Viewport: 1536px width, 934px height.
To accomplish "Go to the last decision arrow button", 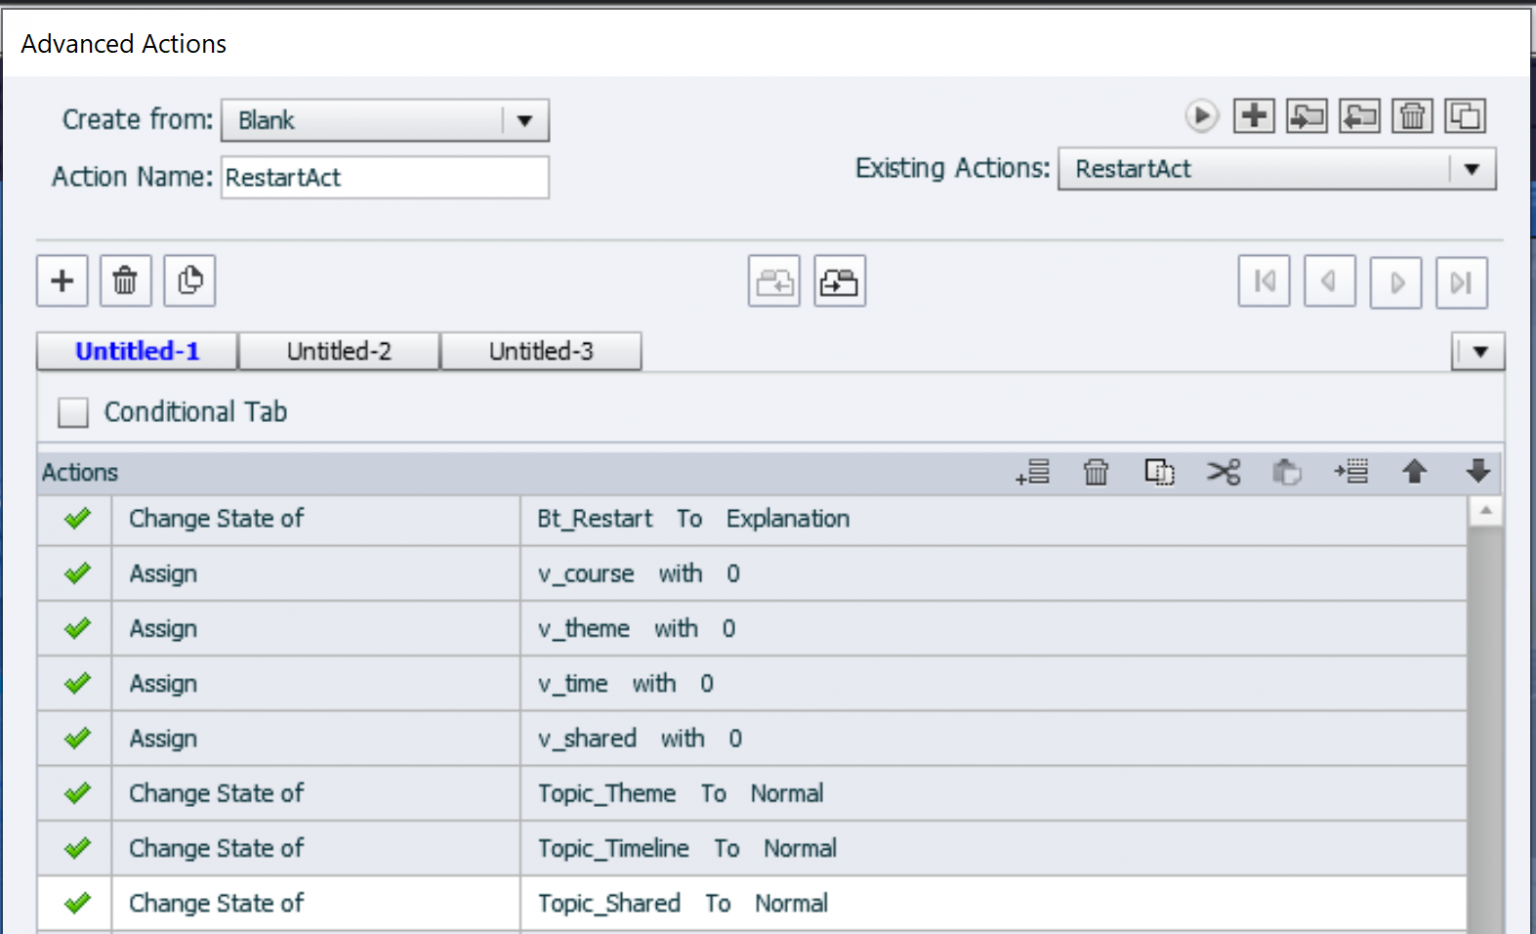I will point(1461,281).
